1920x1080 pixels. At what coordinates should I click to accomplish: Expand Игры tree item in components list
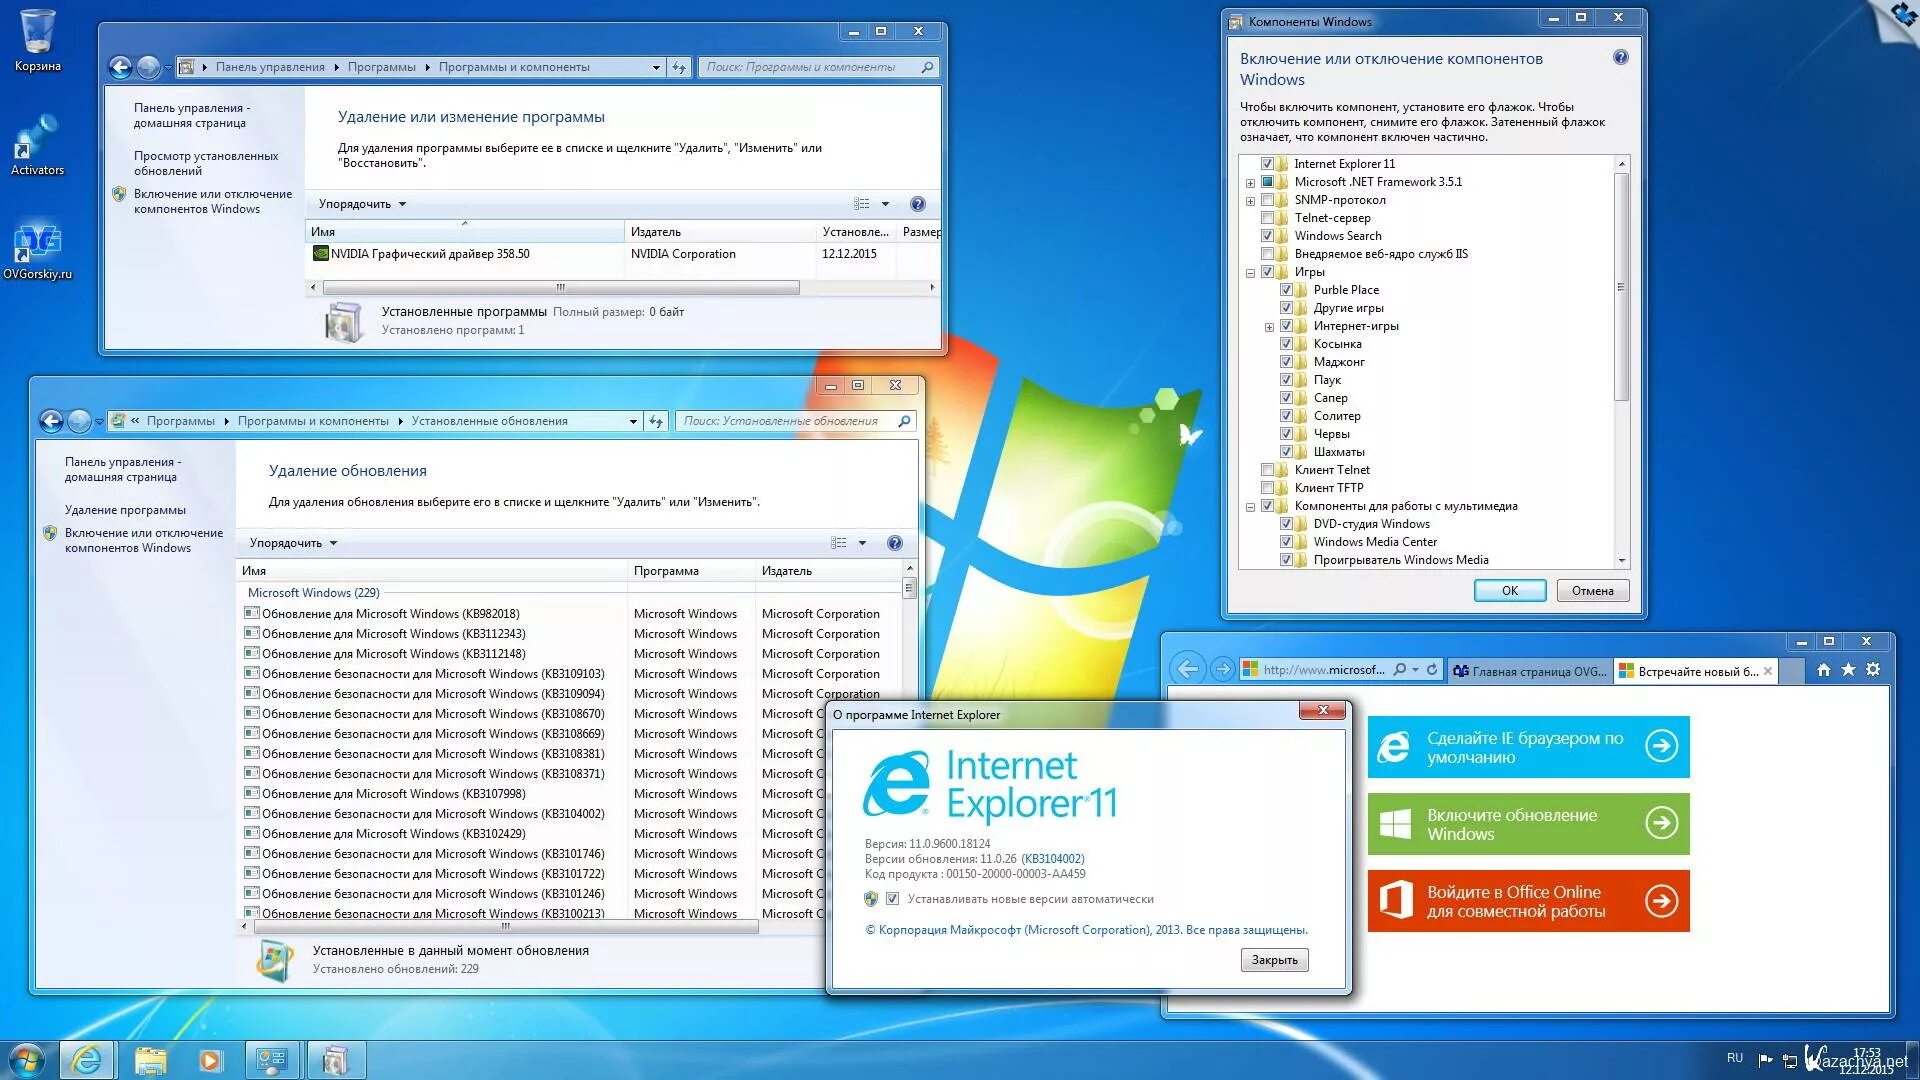point(1251,270)
